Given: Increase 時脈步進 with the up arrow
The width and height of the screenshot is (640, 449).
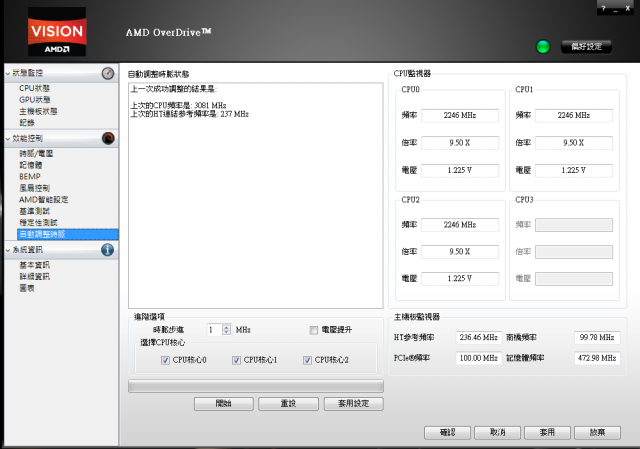Looking at the screenshot, I should [x=227, y=327].
